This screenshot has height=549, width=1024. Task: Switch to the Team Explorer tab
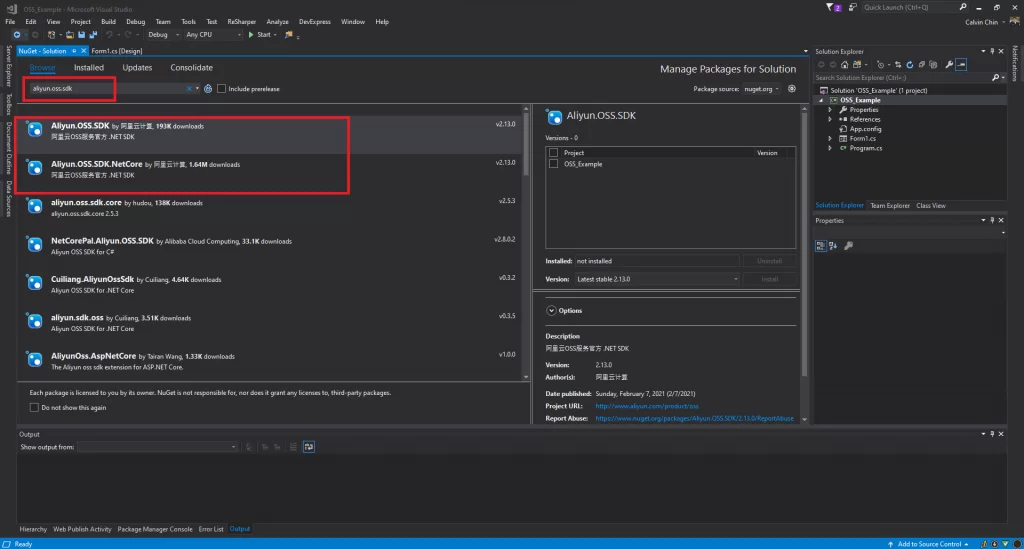[x=889, y=206]
